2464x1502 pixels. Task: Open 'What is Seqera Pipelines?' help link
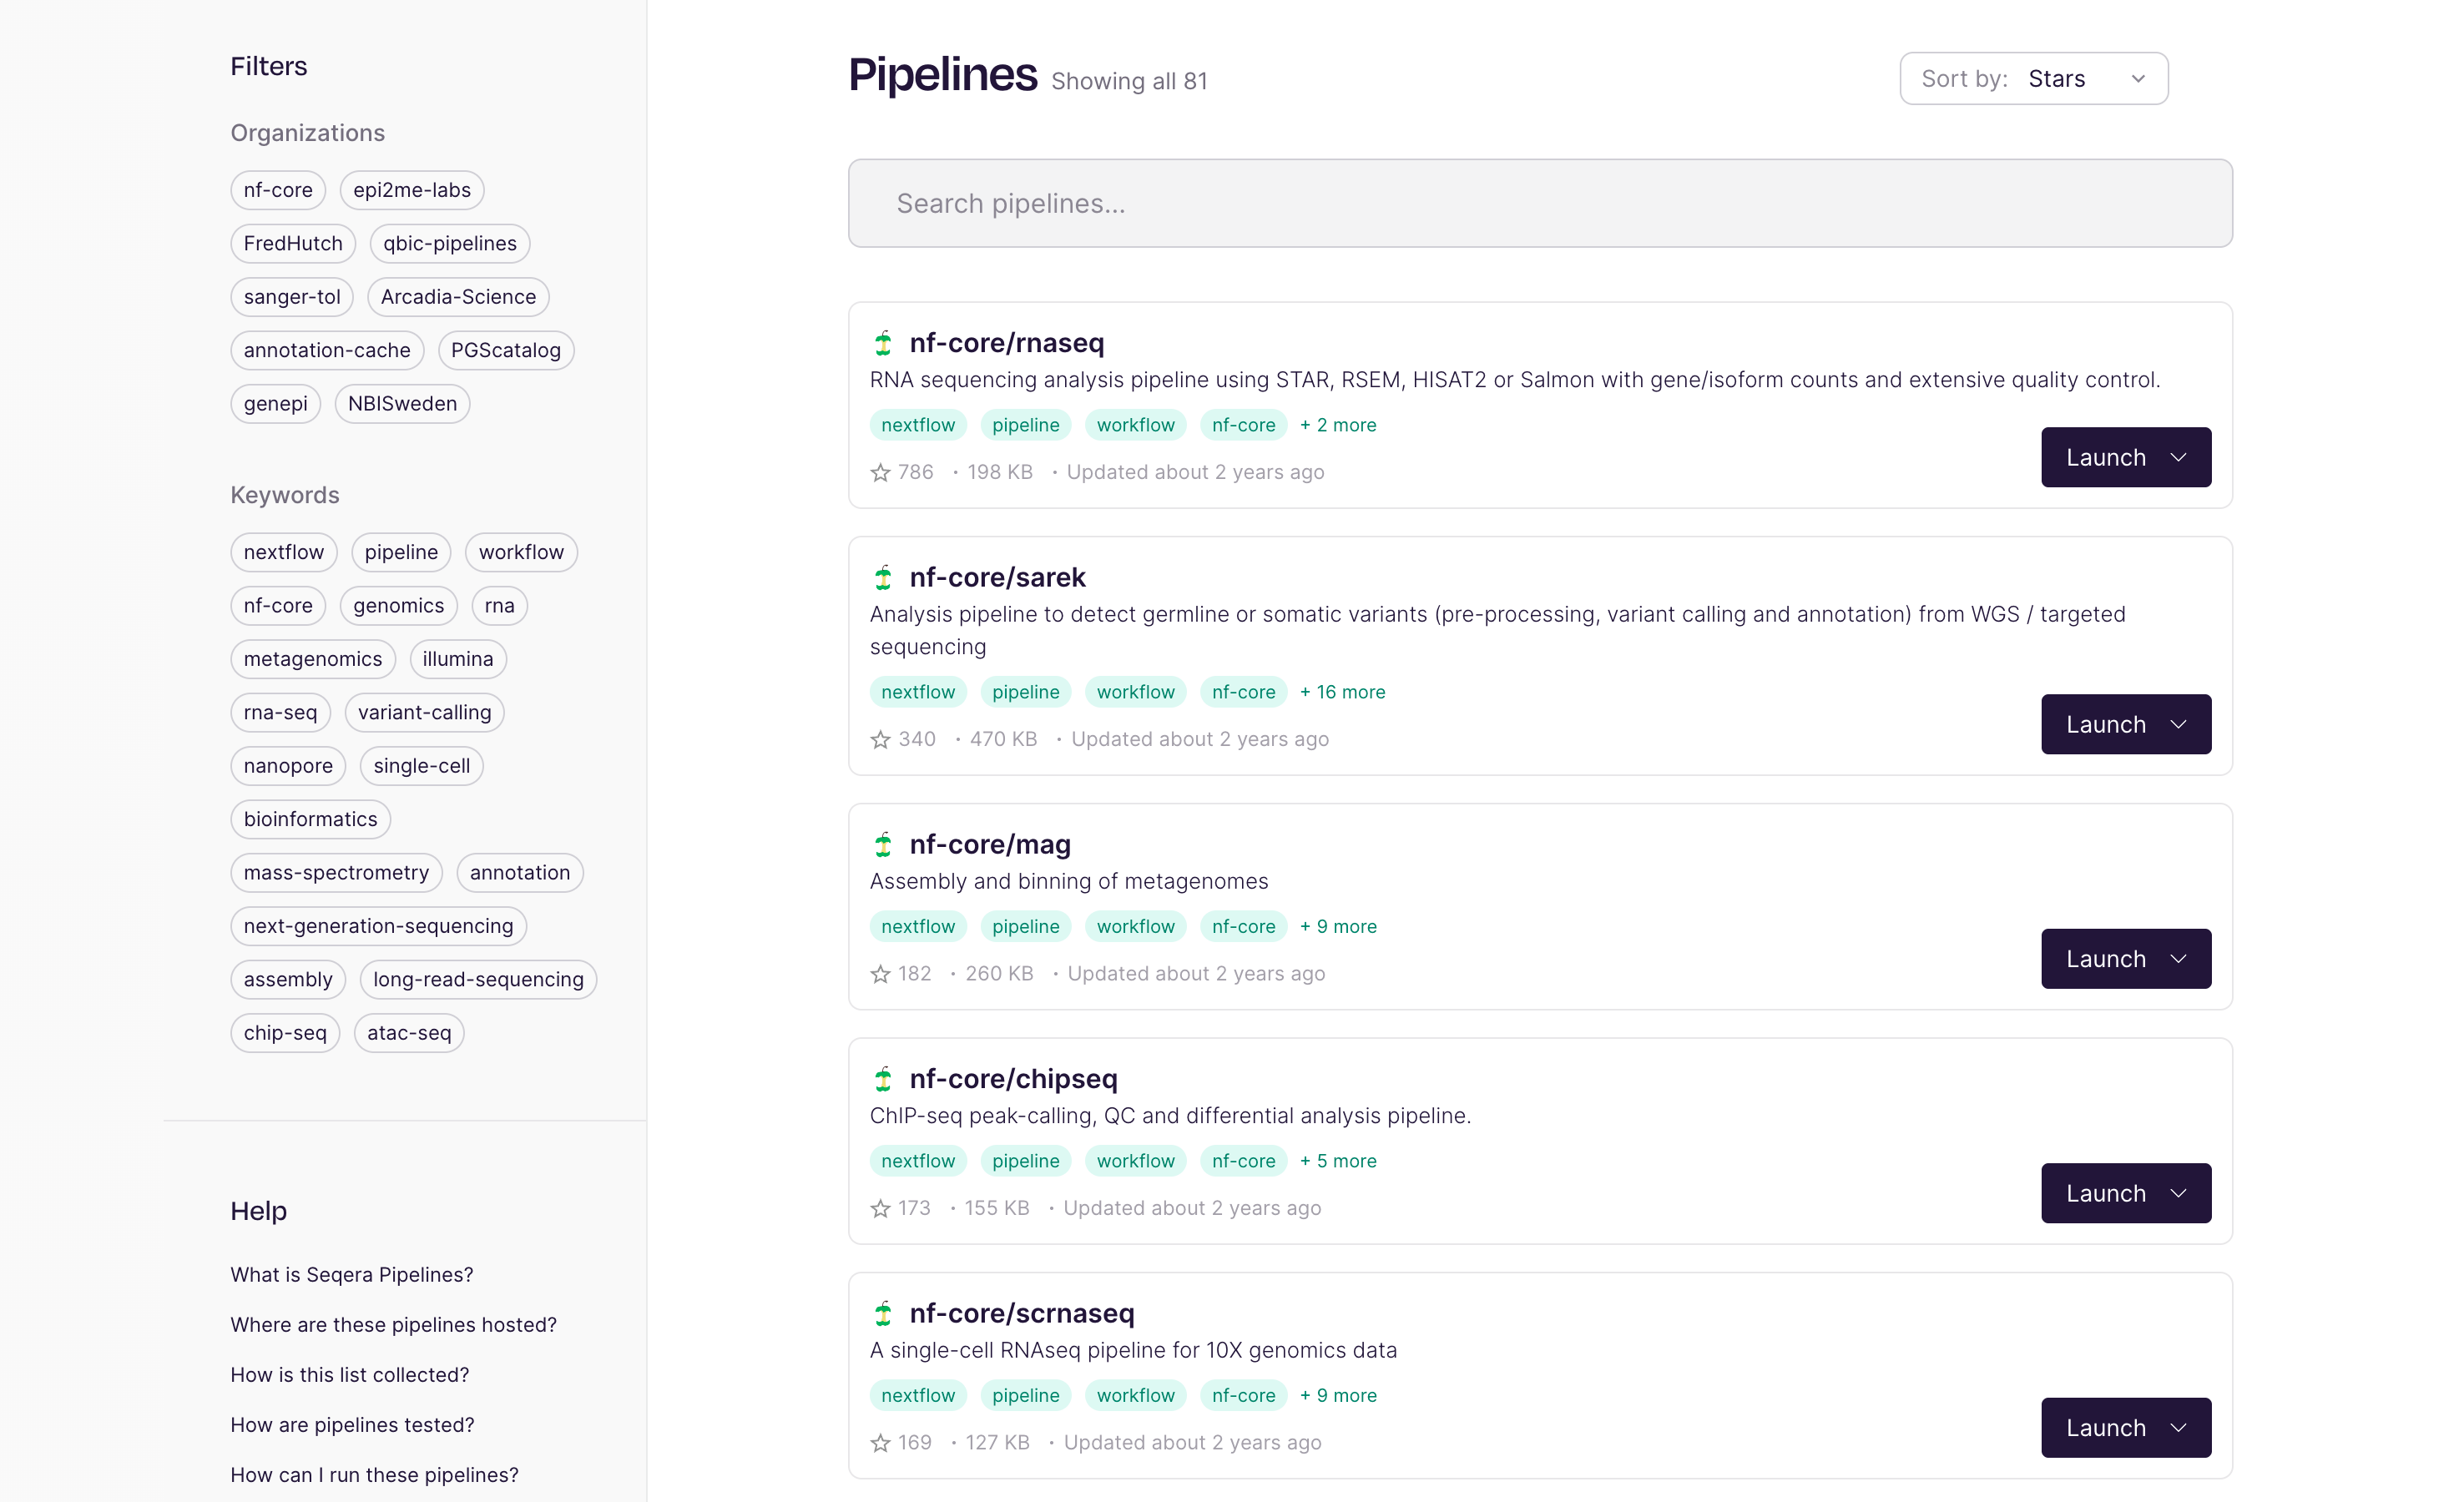coord(352,1275)
